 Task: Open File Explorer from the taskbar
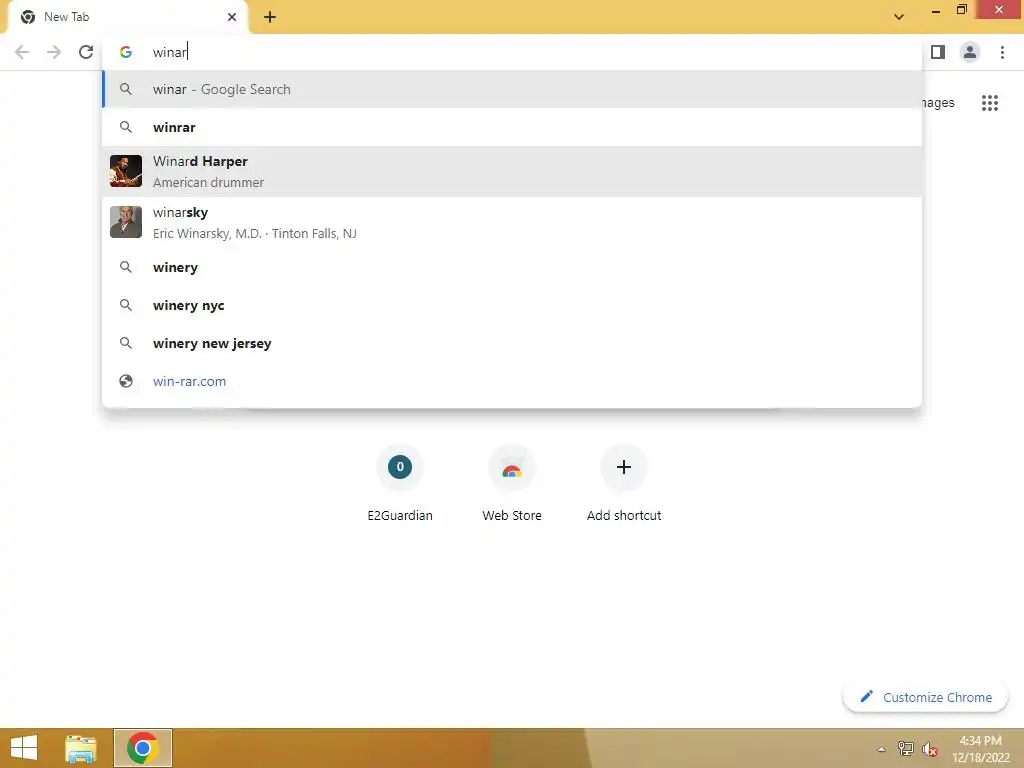pos(81,748)
